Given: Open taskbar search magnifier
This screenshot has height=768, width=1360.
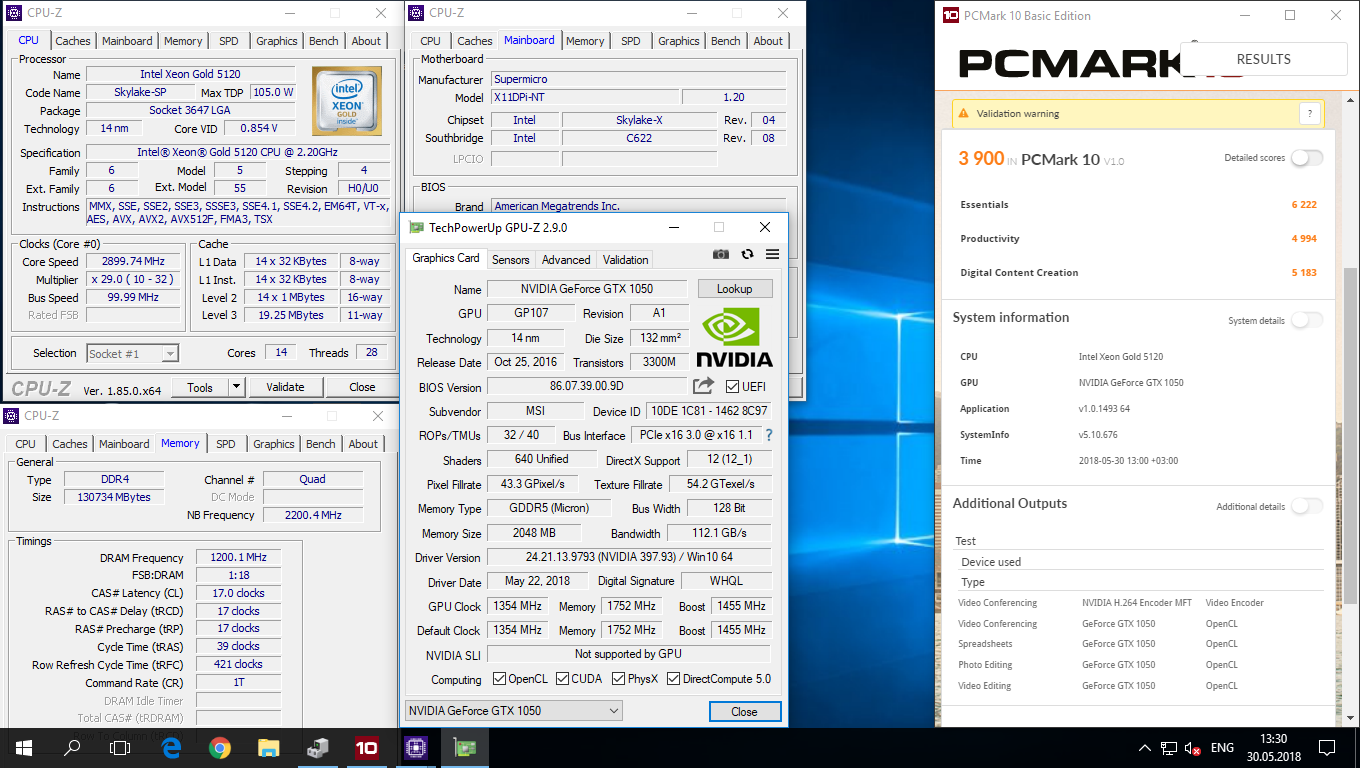Looking at the screenshot, I should 72,747.
